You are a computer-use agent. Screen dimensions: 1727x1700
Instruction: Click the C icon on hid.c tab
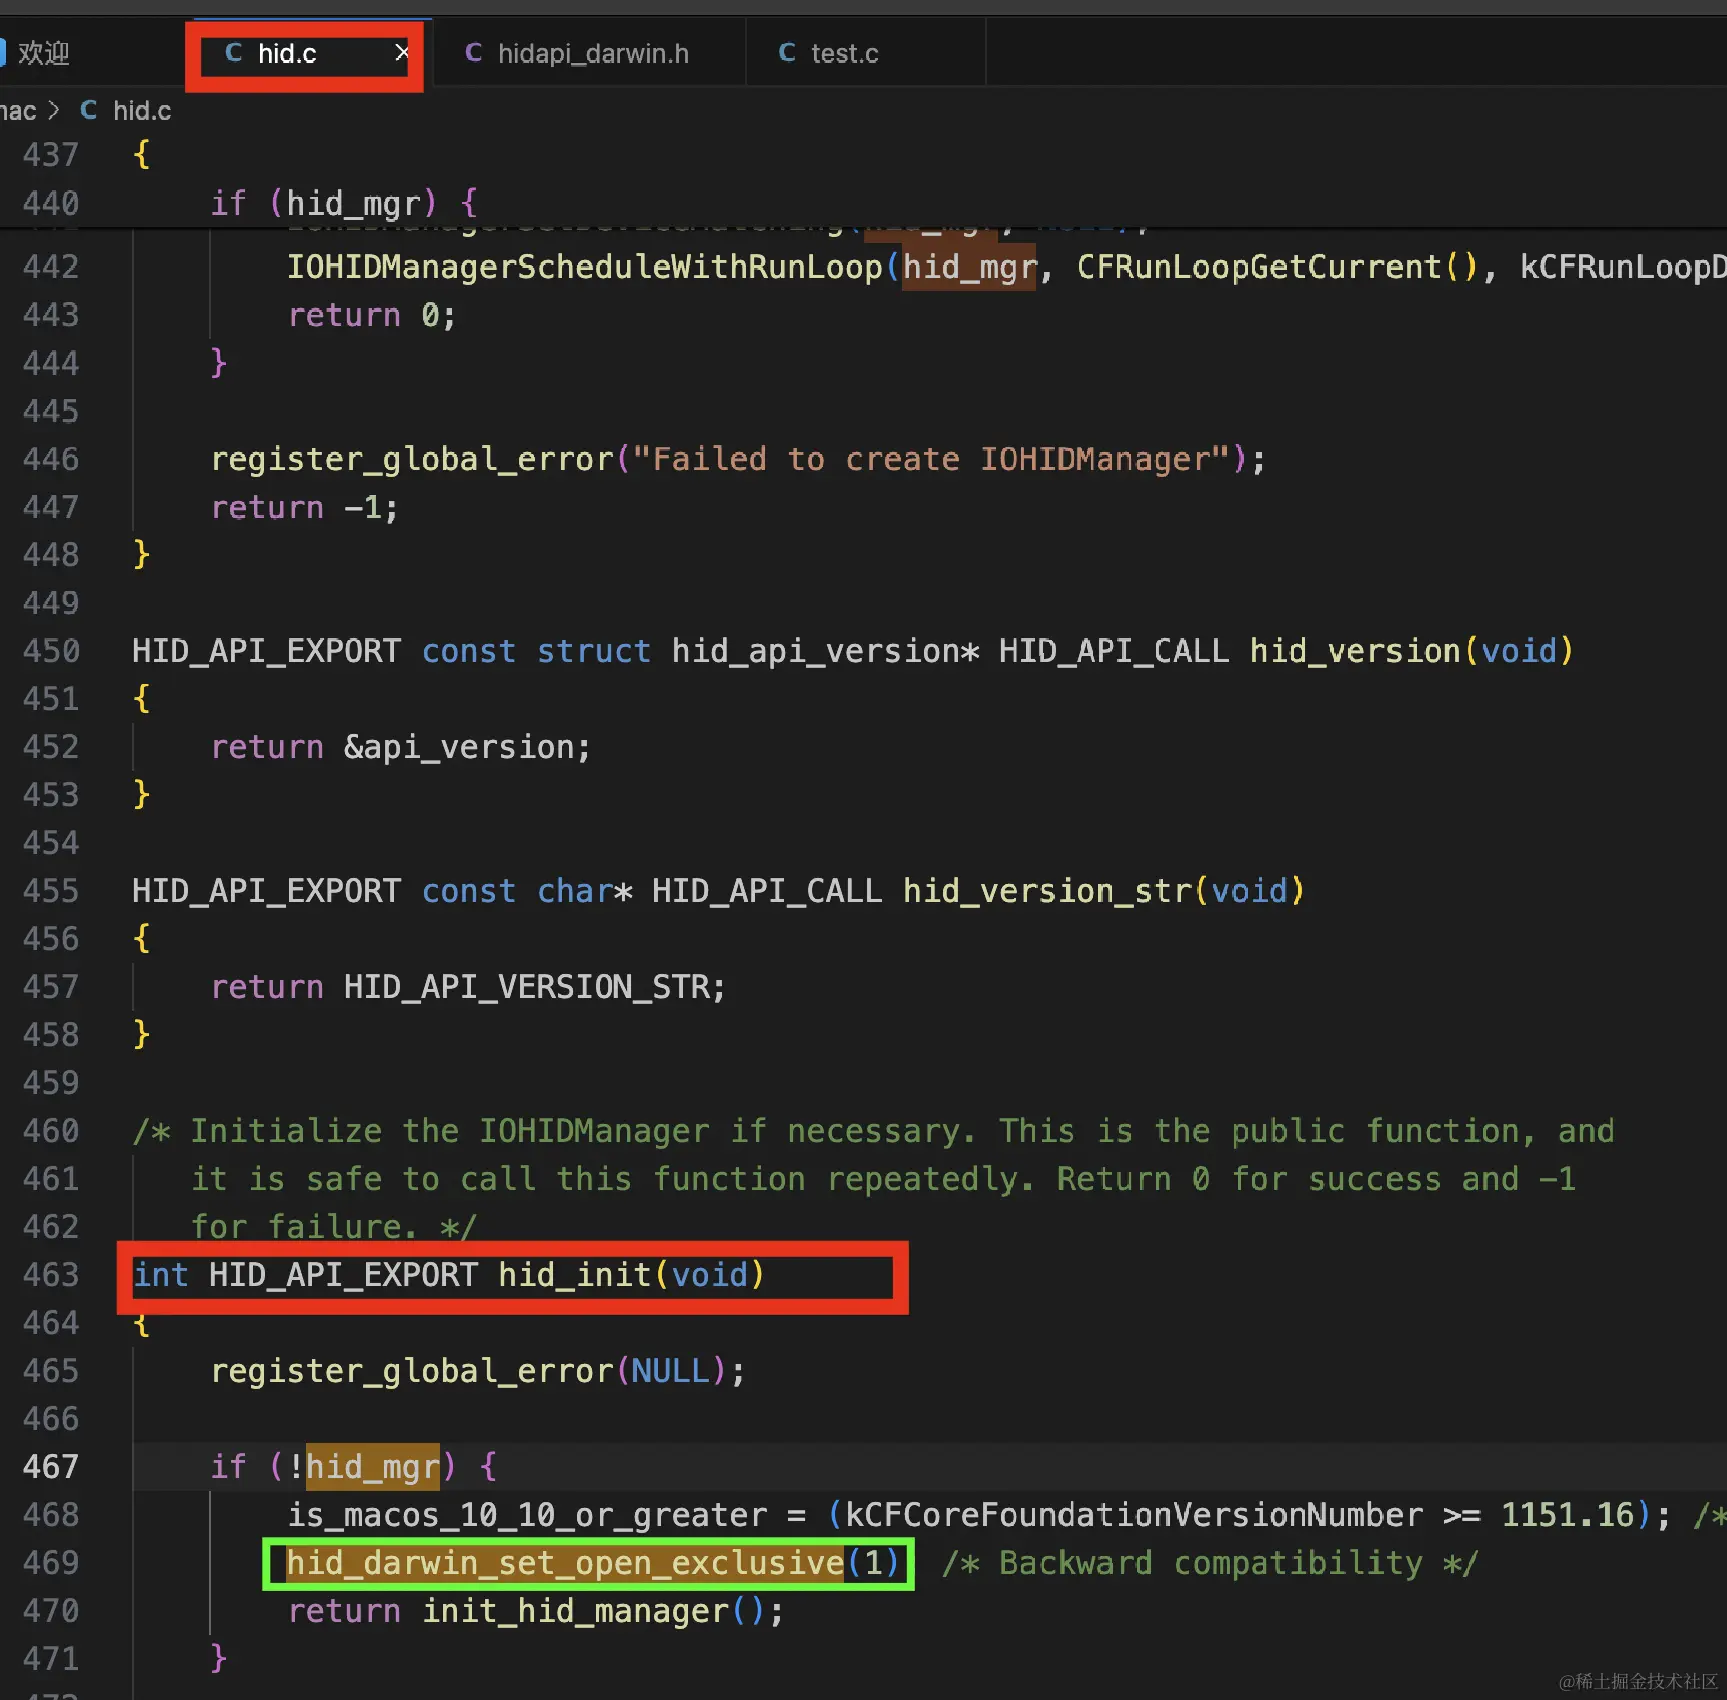click(234, 53)
